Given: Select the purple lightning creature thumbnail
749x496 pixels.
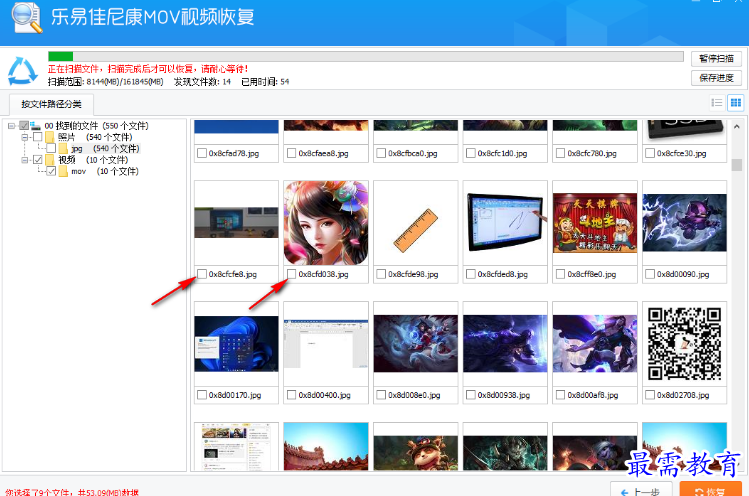Looking at the screenshot, I should (x=685, y=223).
